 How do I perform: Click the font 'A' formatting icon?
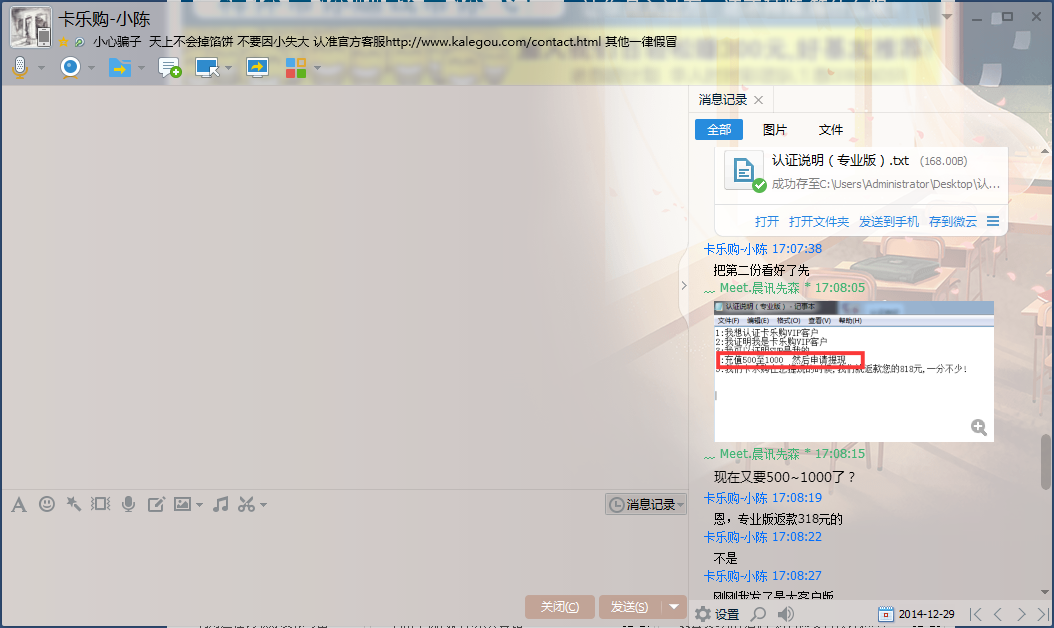click(18, 504)
